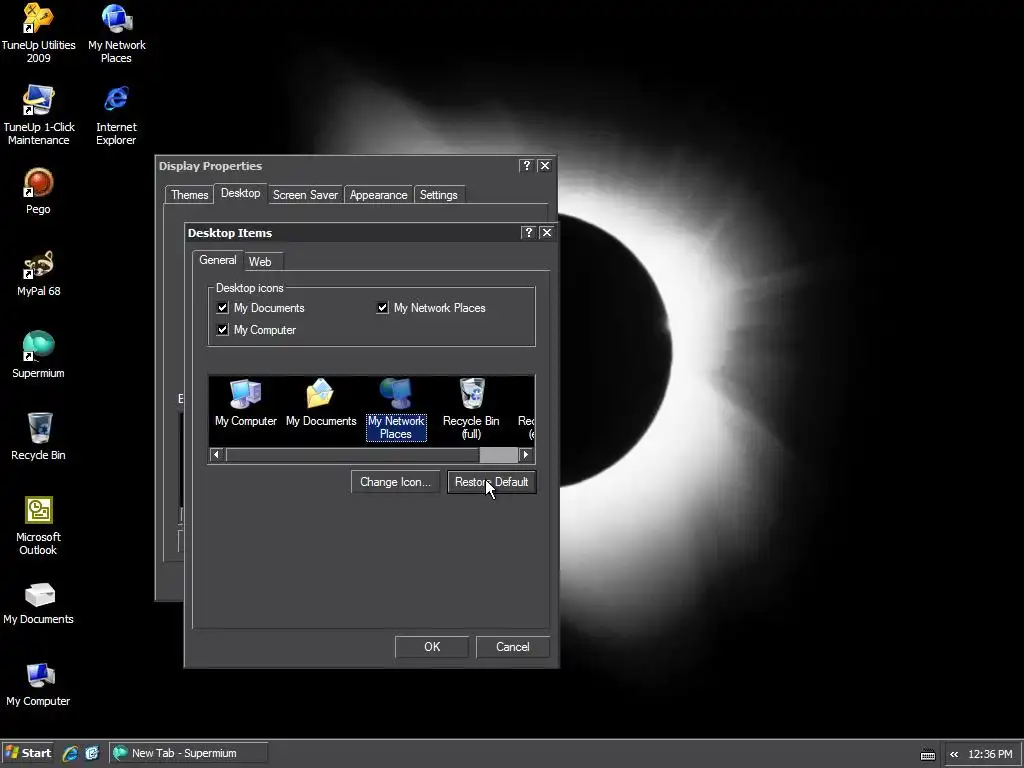
Task: Launch Internet Explorer from Quick Launch bar
Action: coord(70,753)
